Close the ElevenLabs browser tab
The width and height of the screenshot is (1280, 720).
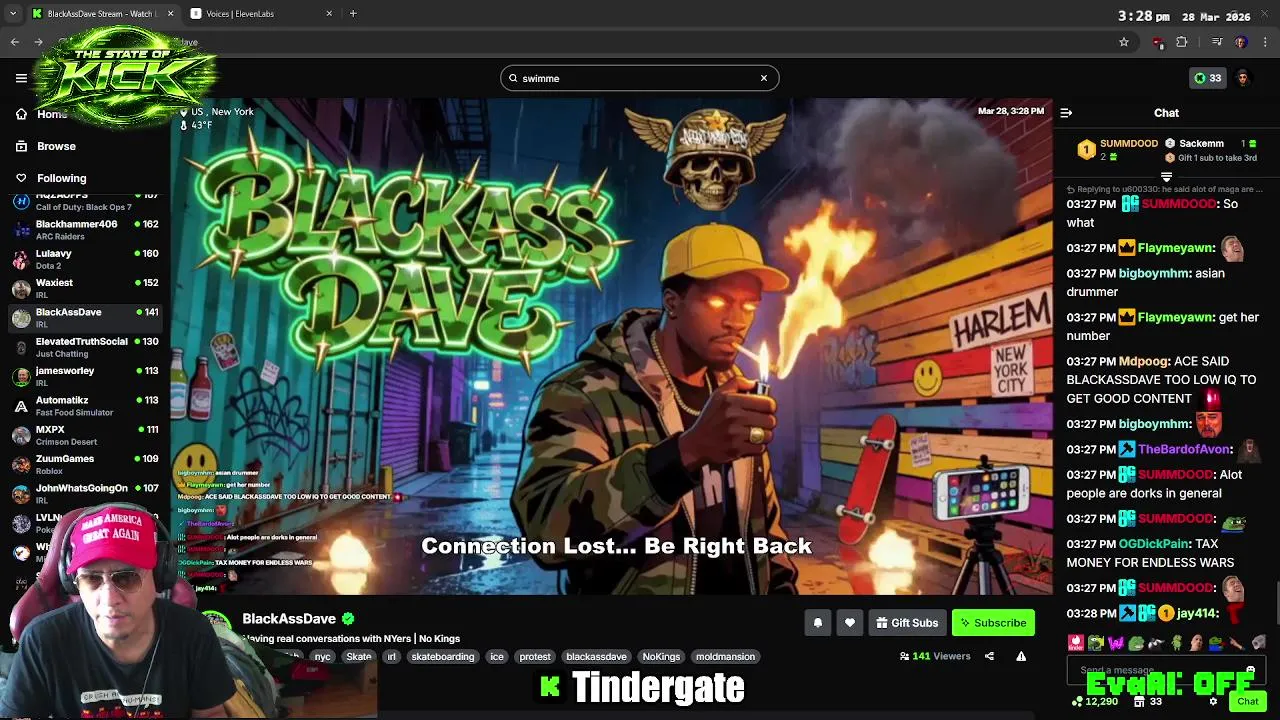pyautogui.click(x=329, y=14)
